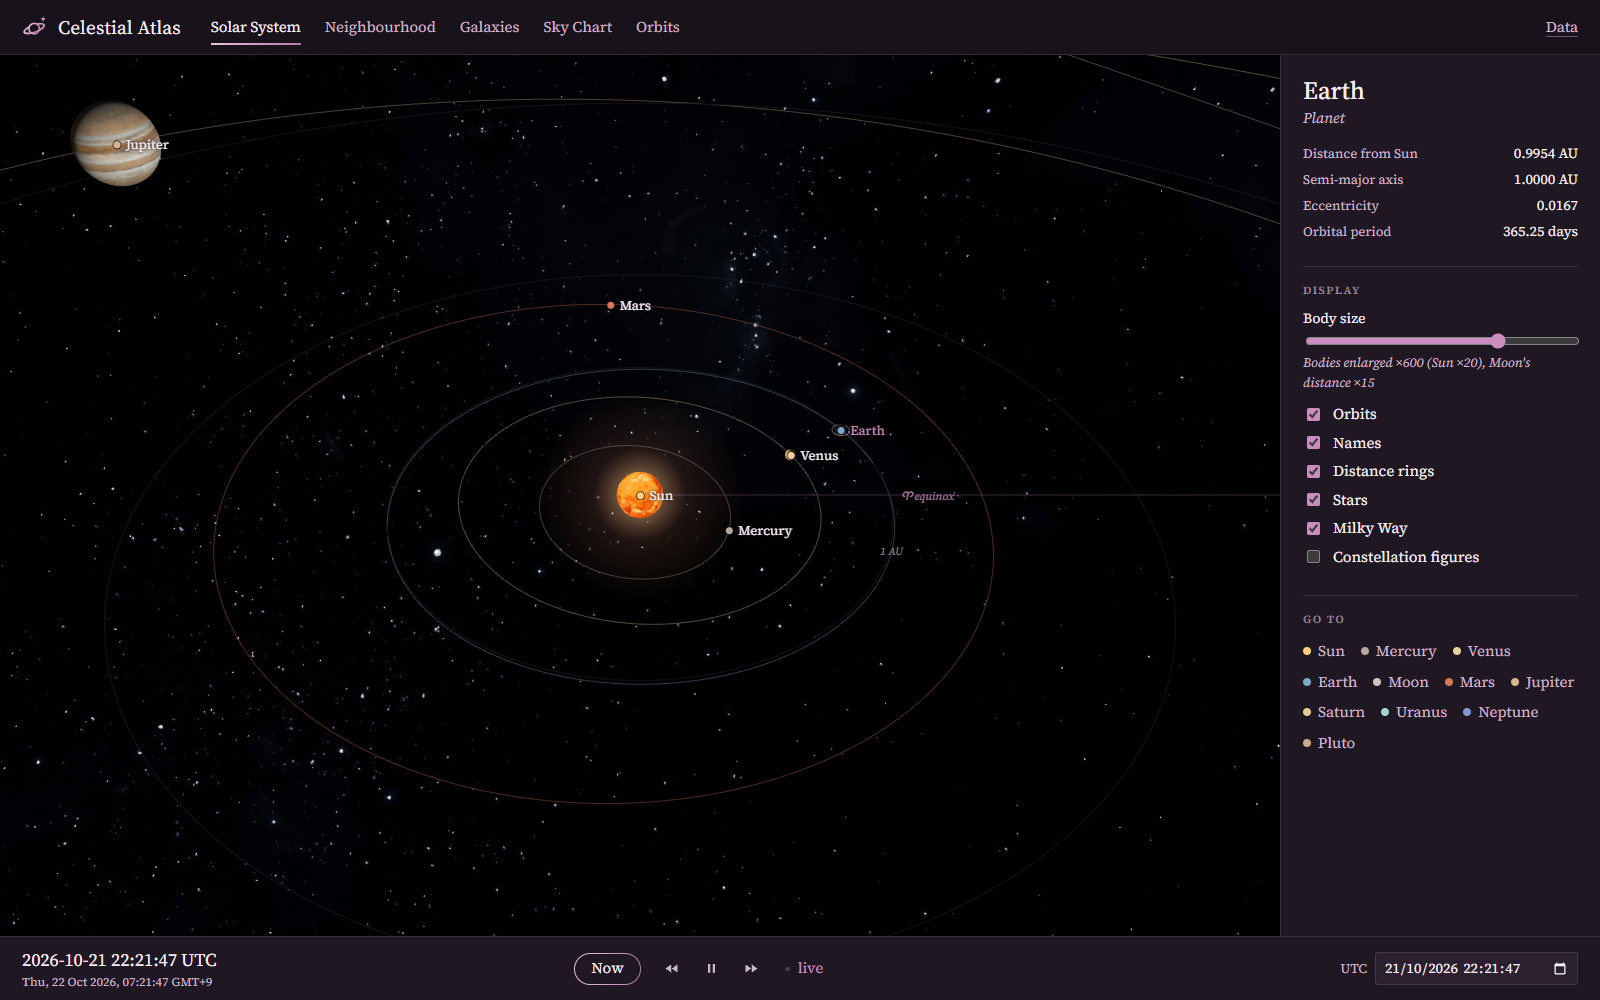Click the Now button
This screenshot has width=1600, height=1000.
click(x=607, y=968)
